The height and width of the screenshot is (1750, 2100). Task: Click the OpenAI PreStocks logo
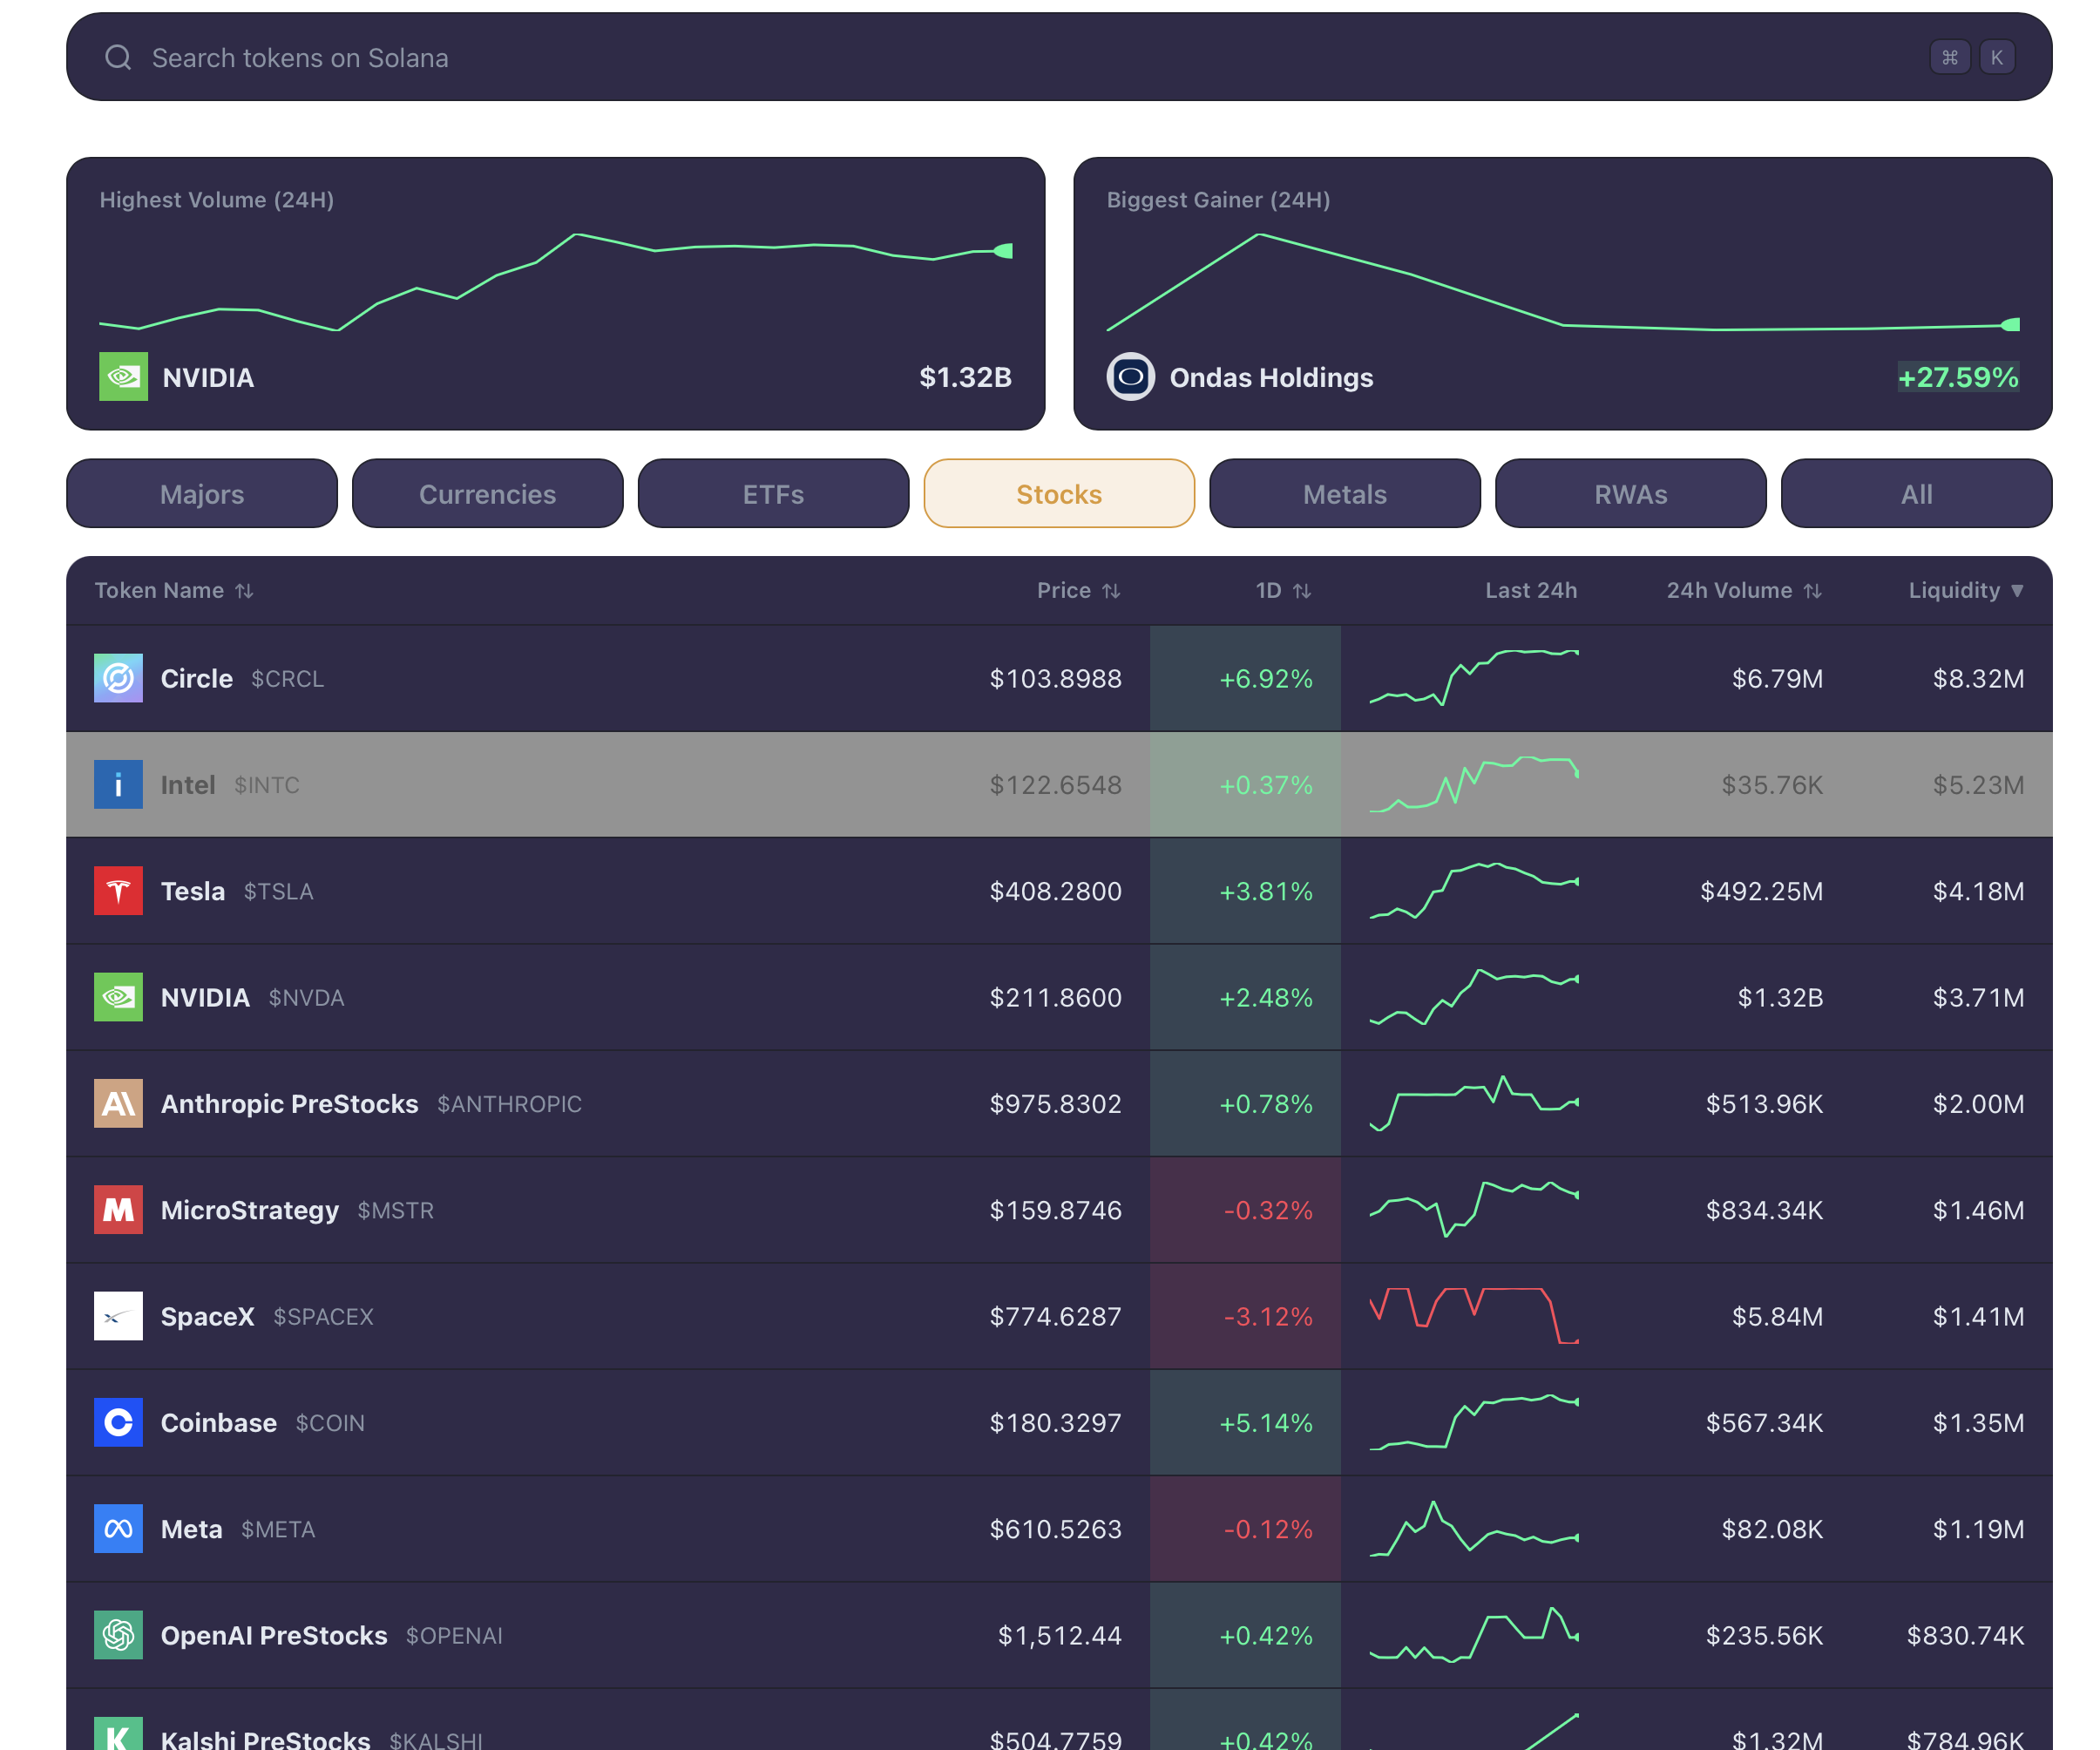tap(119, 1636)
